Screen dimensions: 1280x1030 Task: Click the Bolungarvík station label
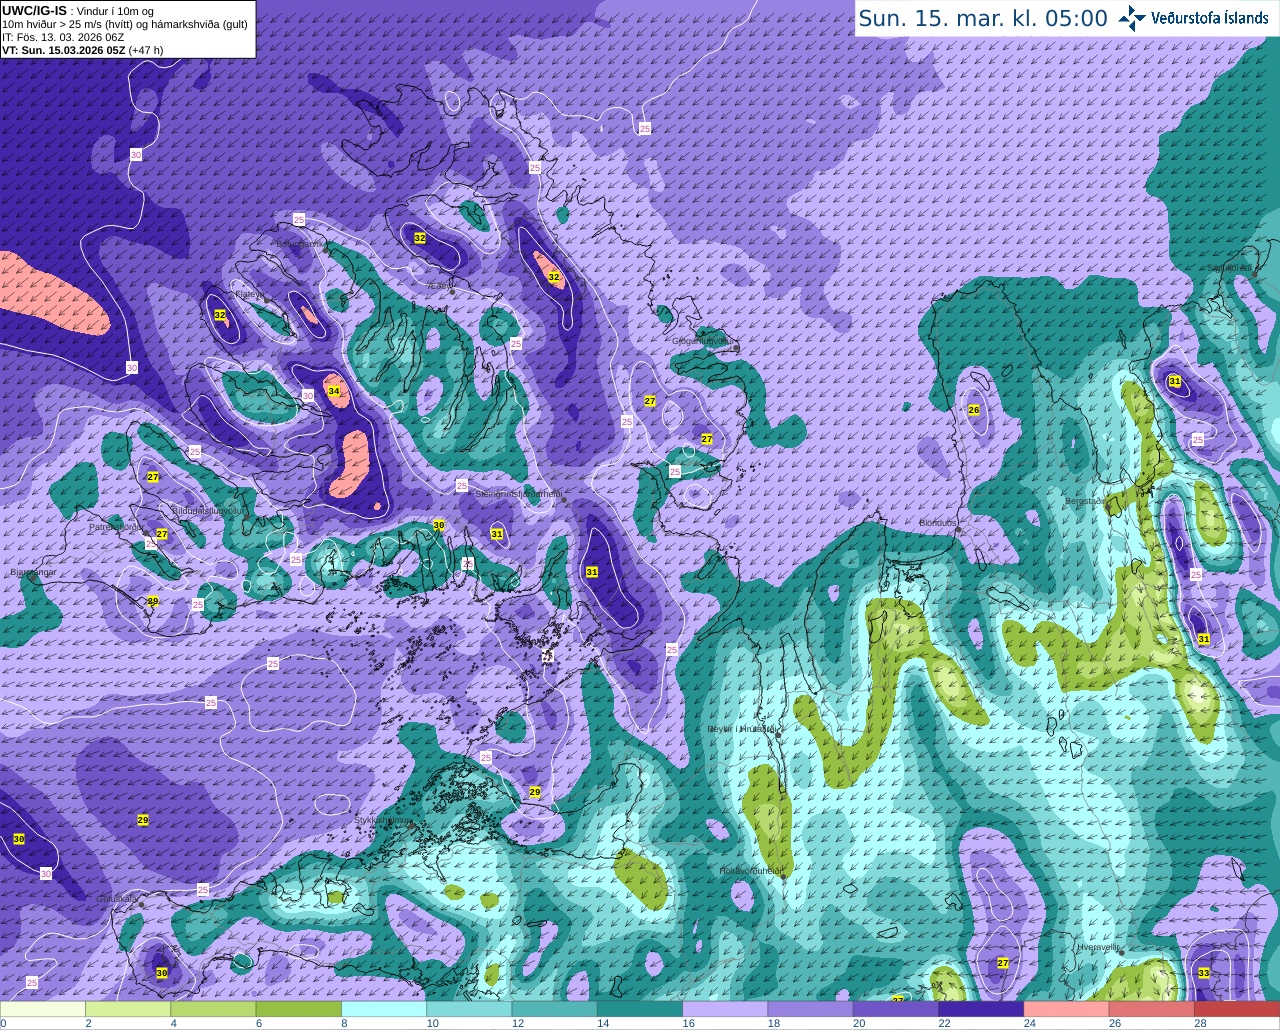(300, 243)
